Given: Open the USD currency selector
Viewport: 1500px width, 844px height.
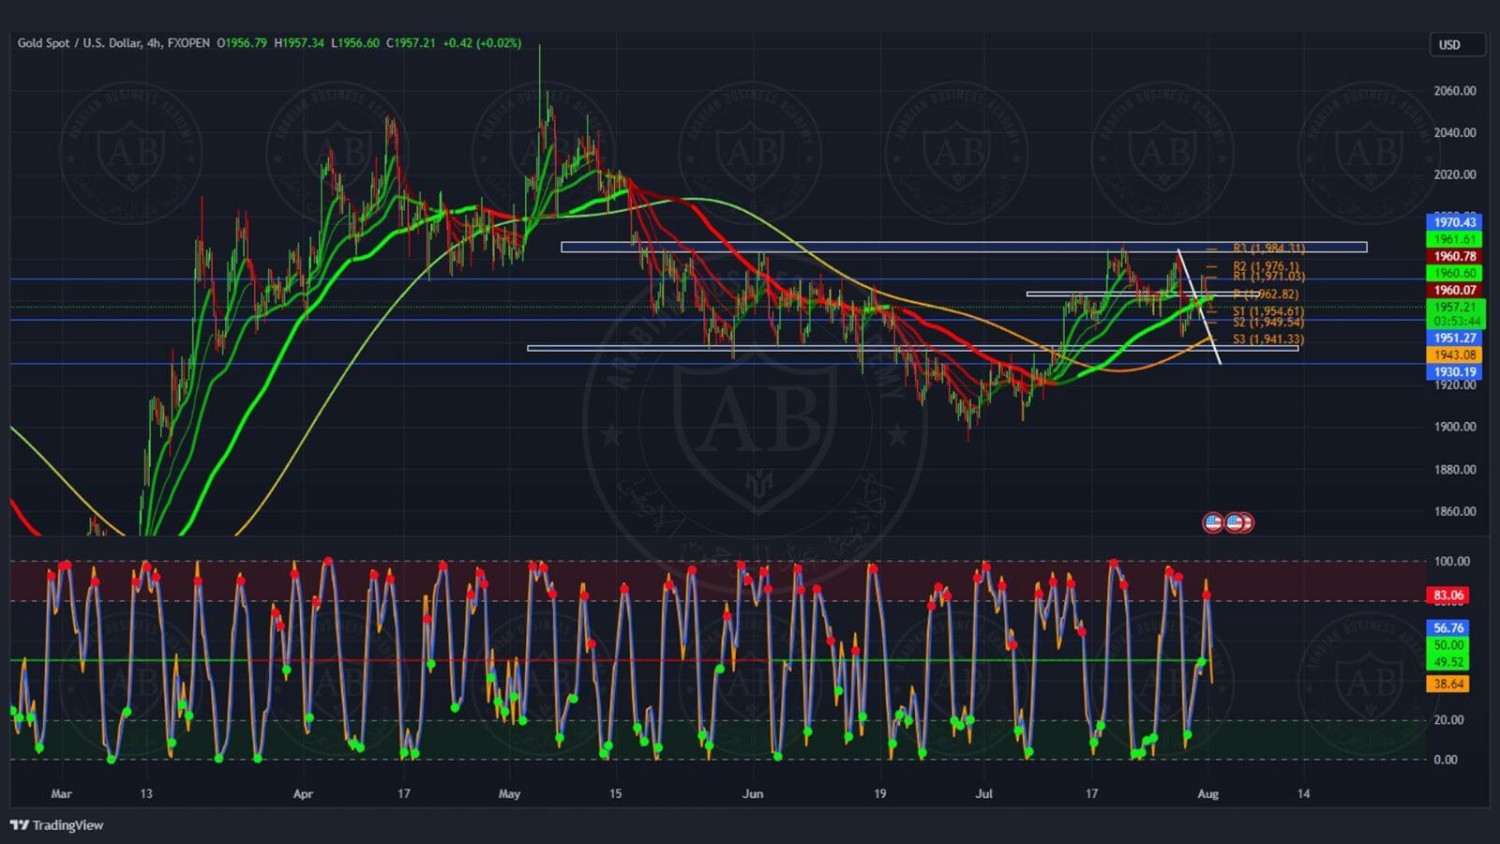Looking at the screenshot, I should tap(1456, 45).
